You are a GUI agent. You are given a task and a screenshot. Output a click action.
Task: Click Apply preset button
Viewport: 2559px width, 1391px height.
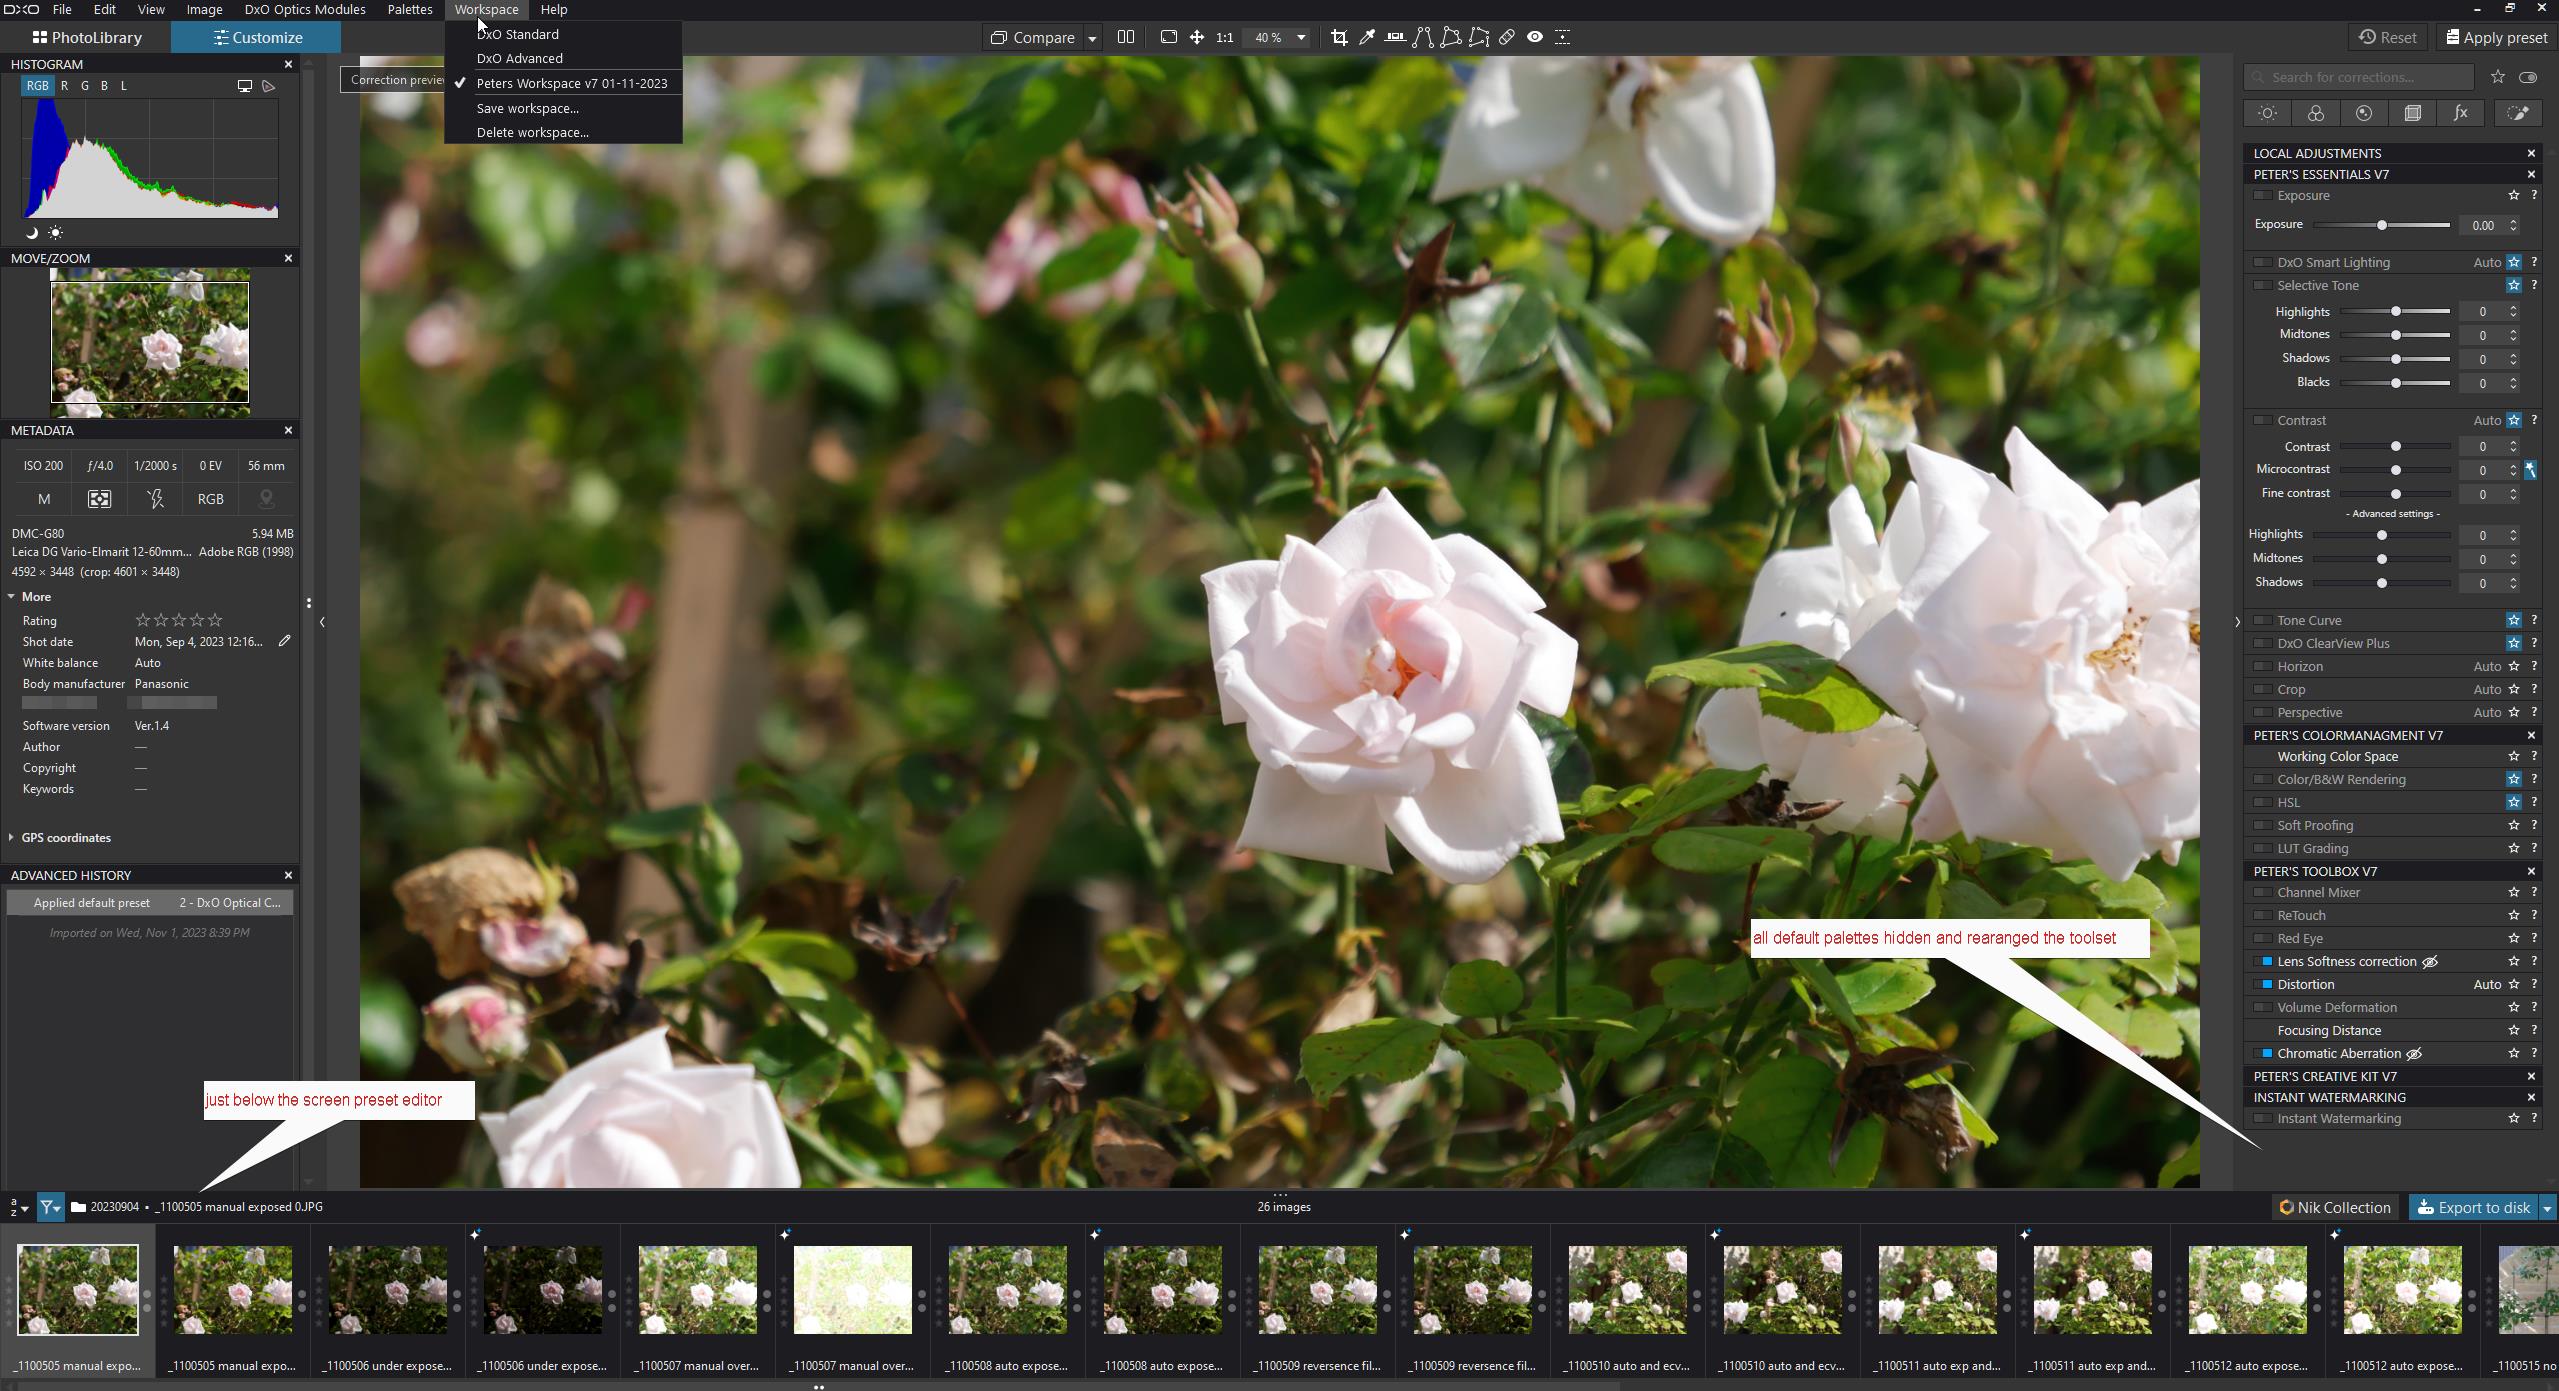[x=2496, y=37]
